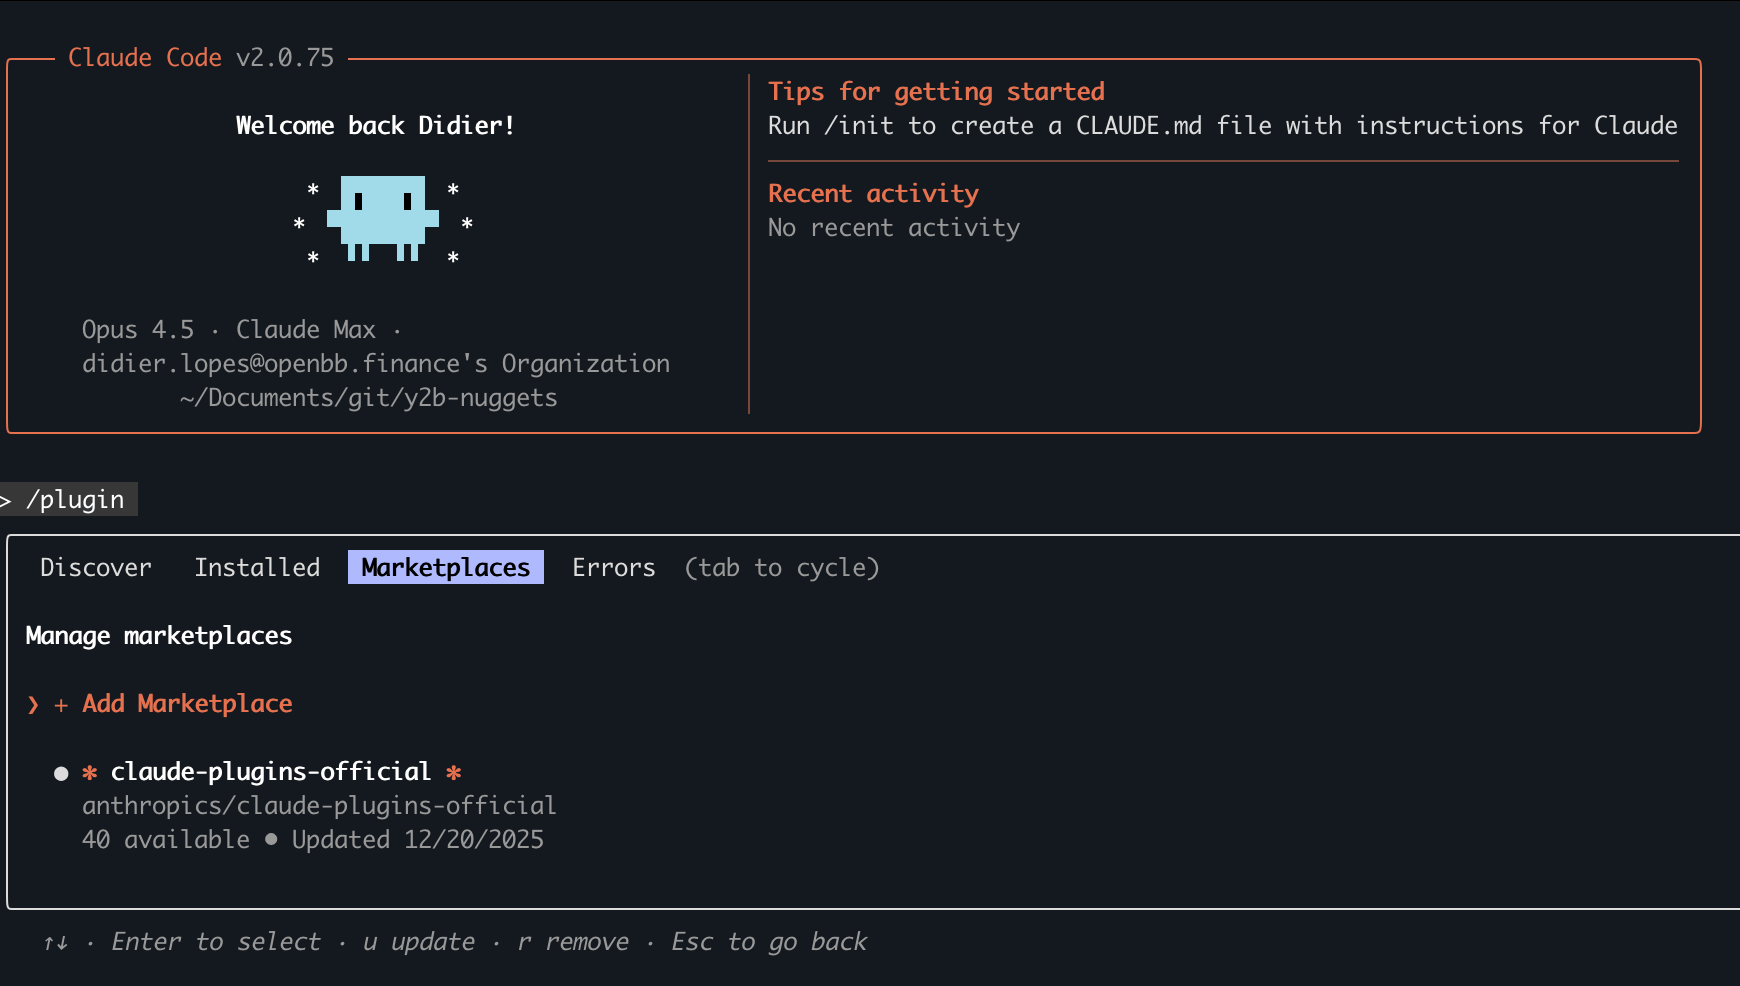The image size is (1740, 986).
Task: Collapse the Manage marketplaces section
Action: (158, 635)
